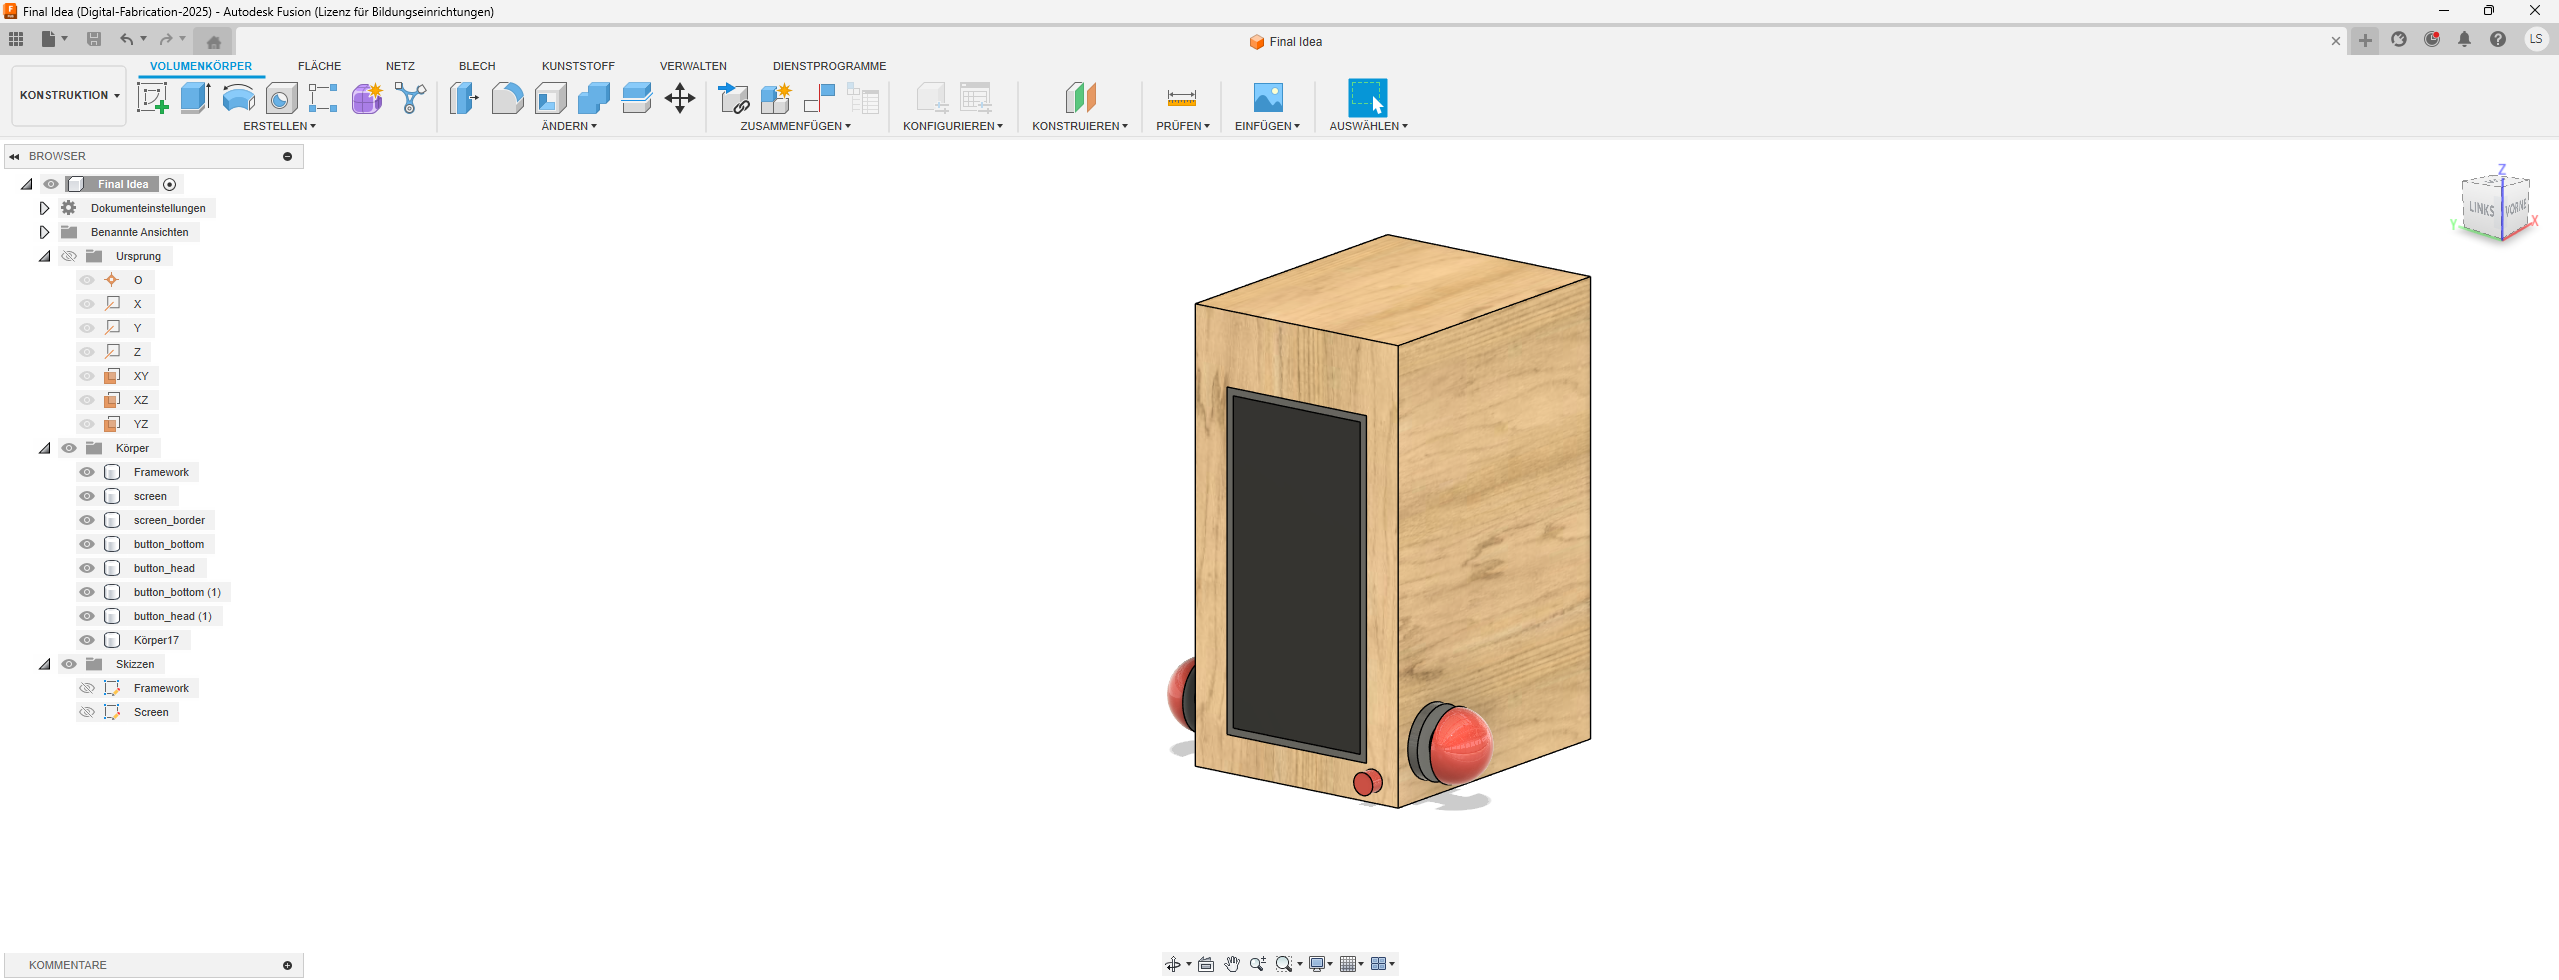Open the VERWALTEN ribbon tab
Viewport: 2559px width, 980px height.
point(693,66)
